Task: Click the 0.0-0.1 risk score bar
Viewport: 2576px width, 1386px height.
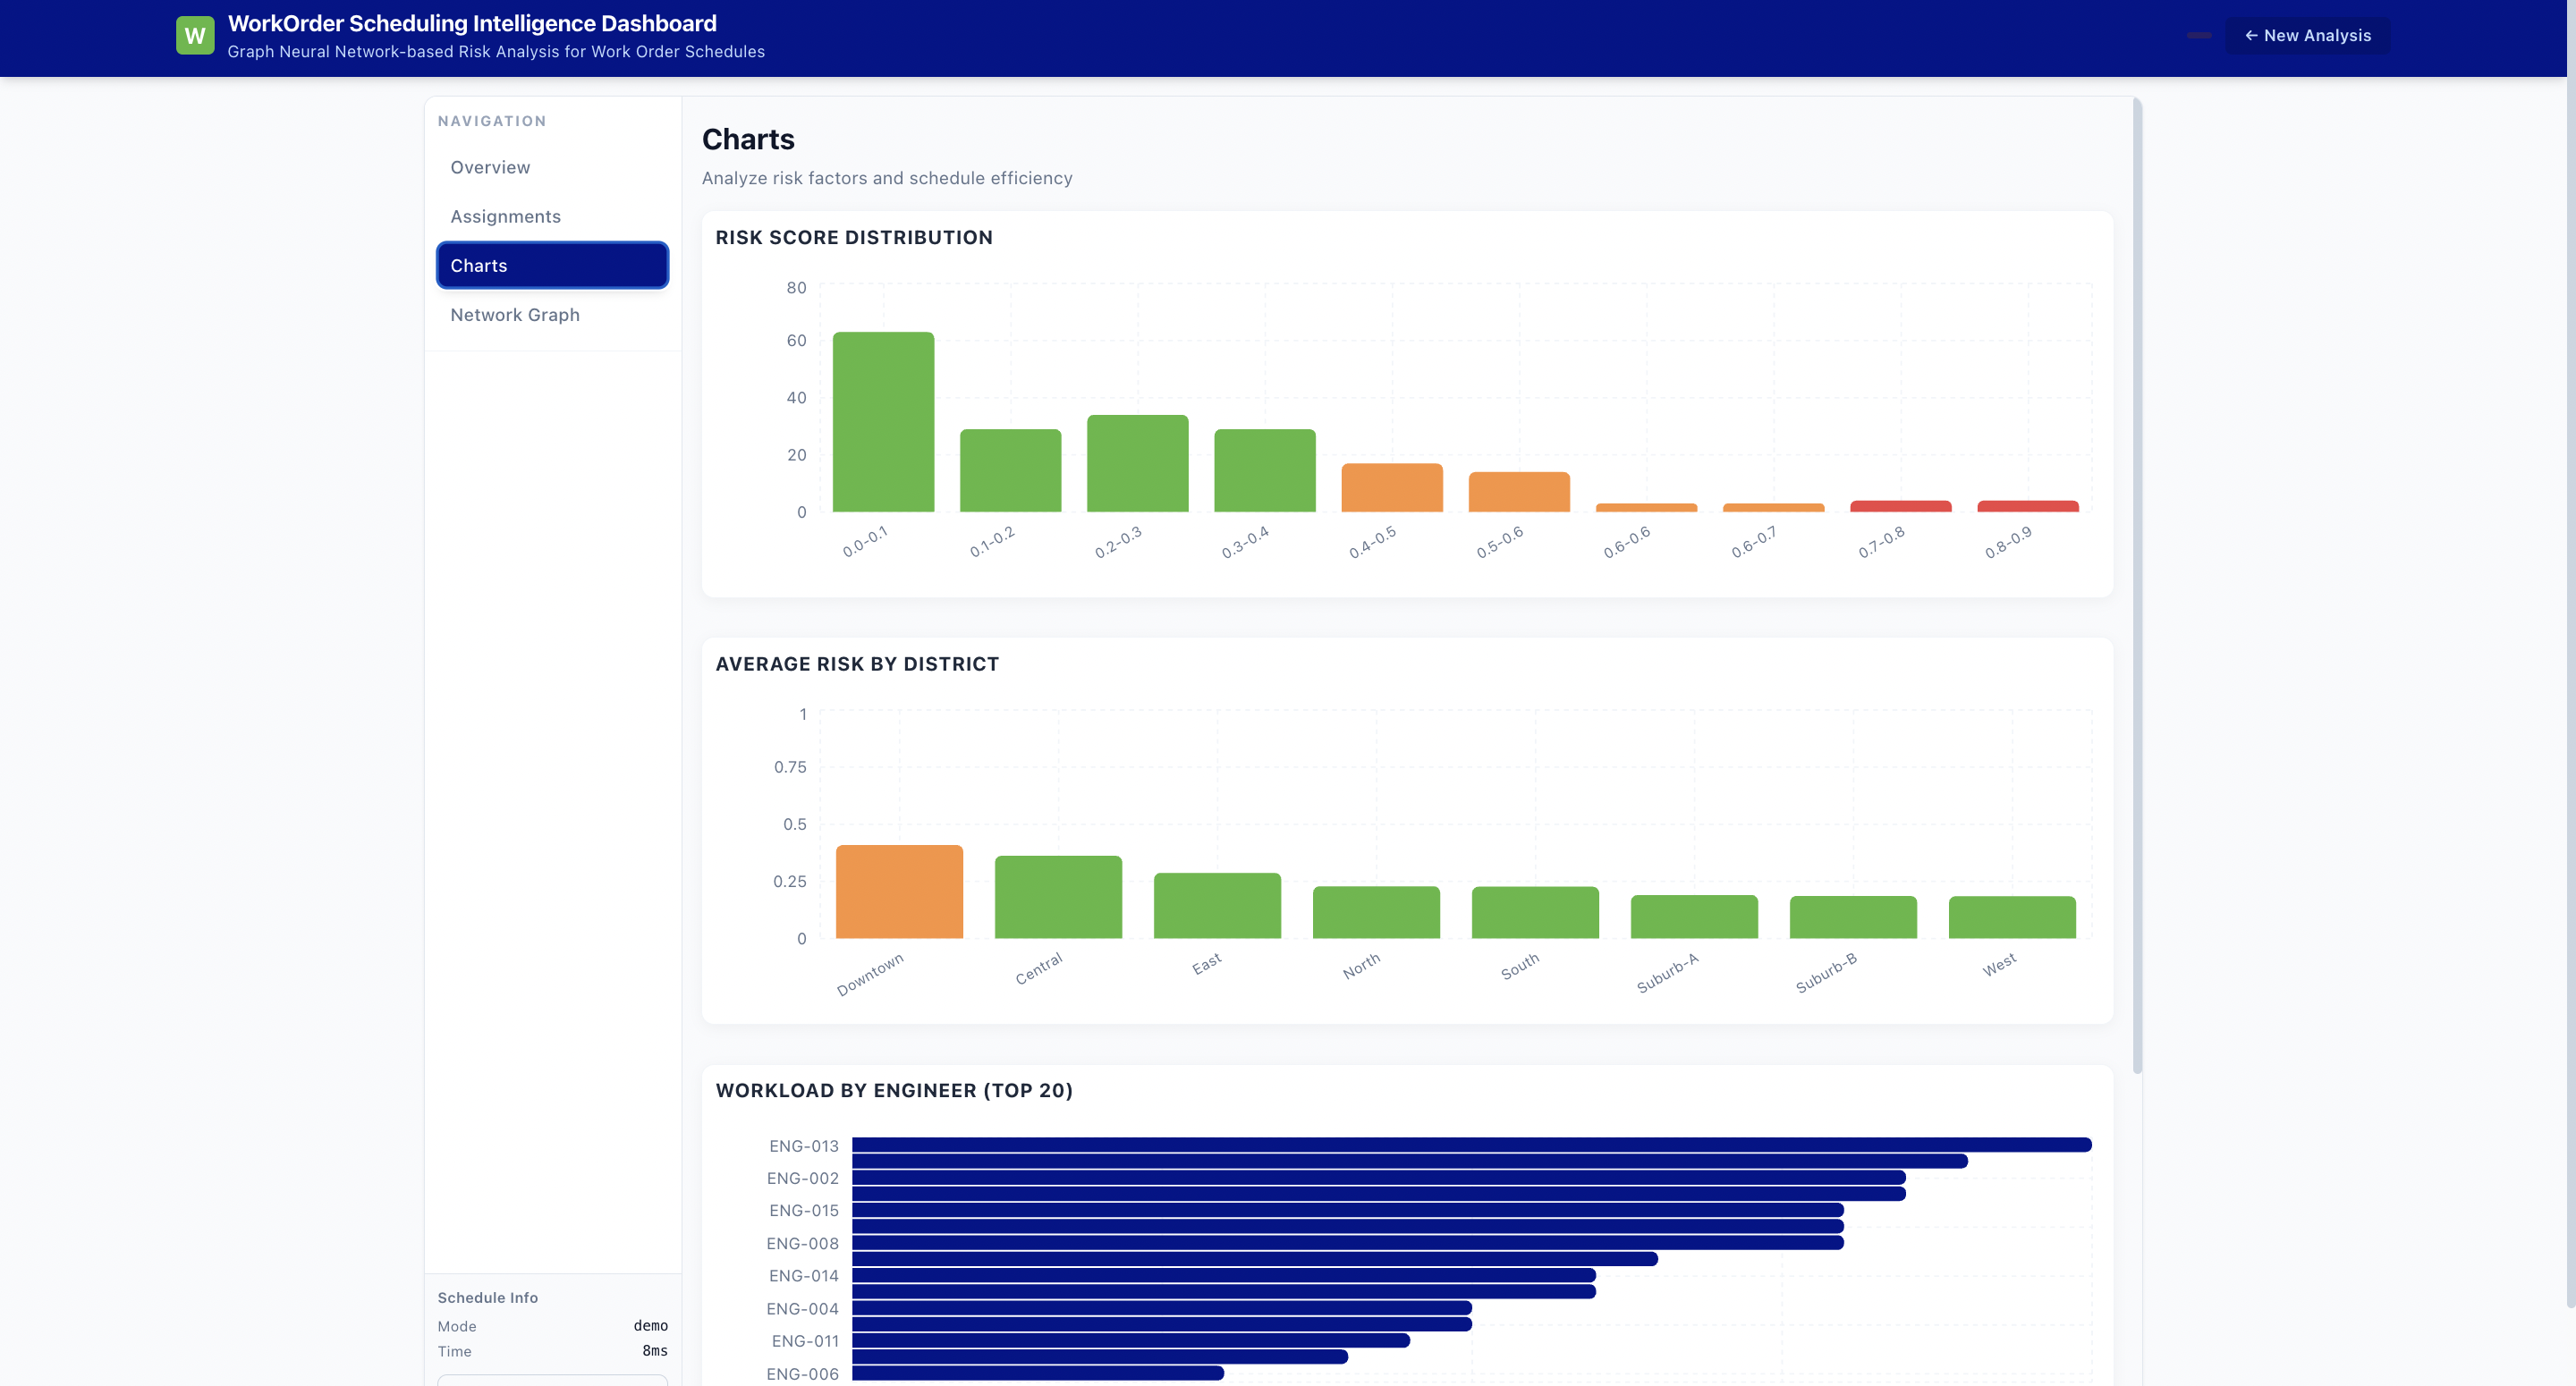Action: 883,422
